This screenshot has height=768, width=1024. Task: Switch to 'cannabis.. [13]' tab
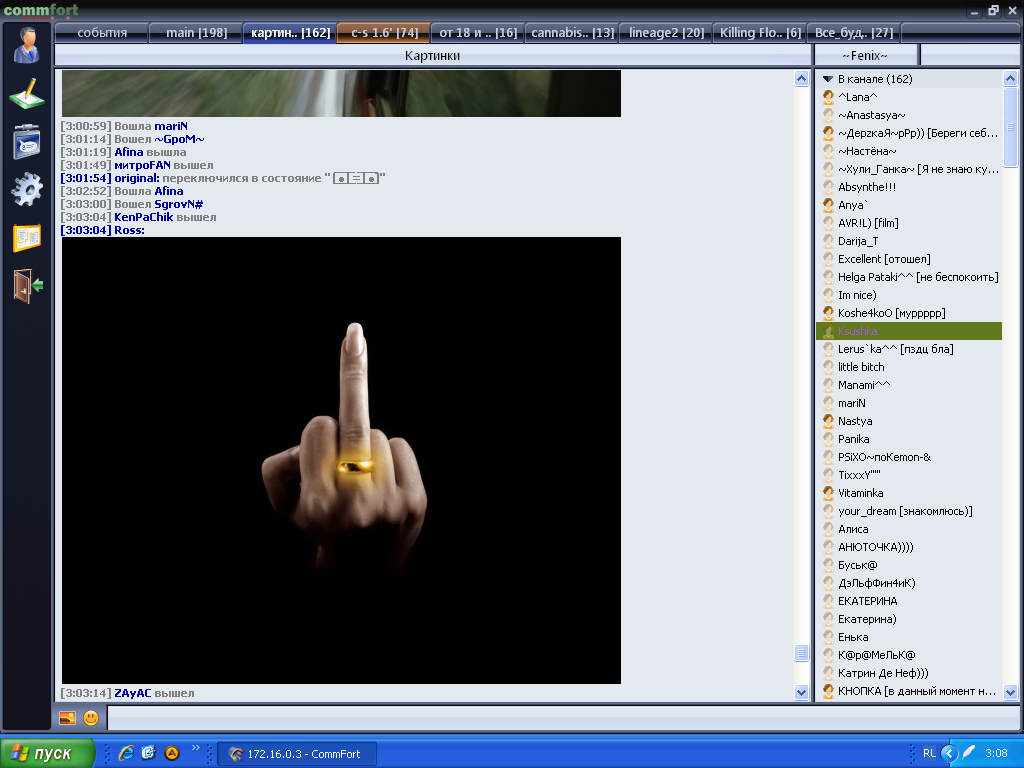(x=572, y=33)
